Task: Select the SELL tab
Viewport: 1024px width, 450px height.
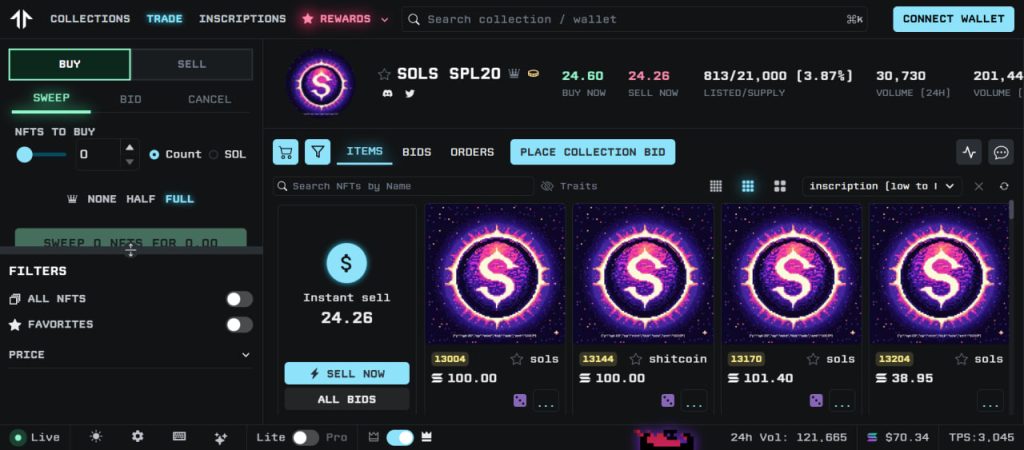Action: 192,64
